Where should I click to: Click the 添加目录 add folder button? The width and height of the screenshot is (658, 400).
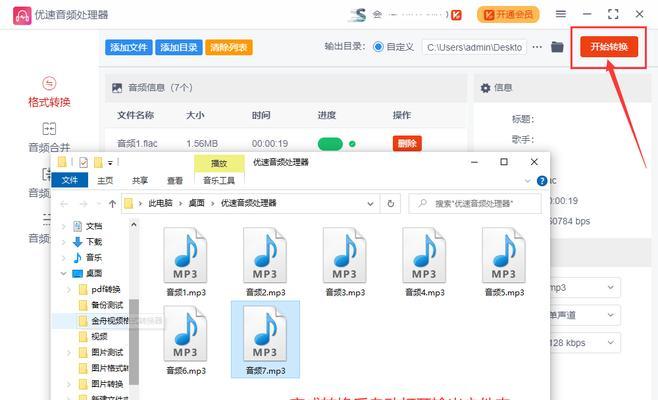(179, 47)
